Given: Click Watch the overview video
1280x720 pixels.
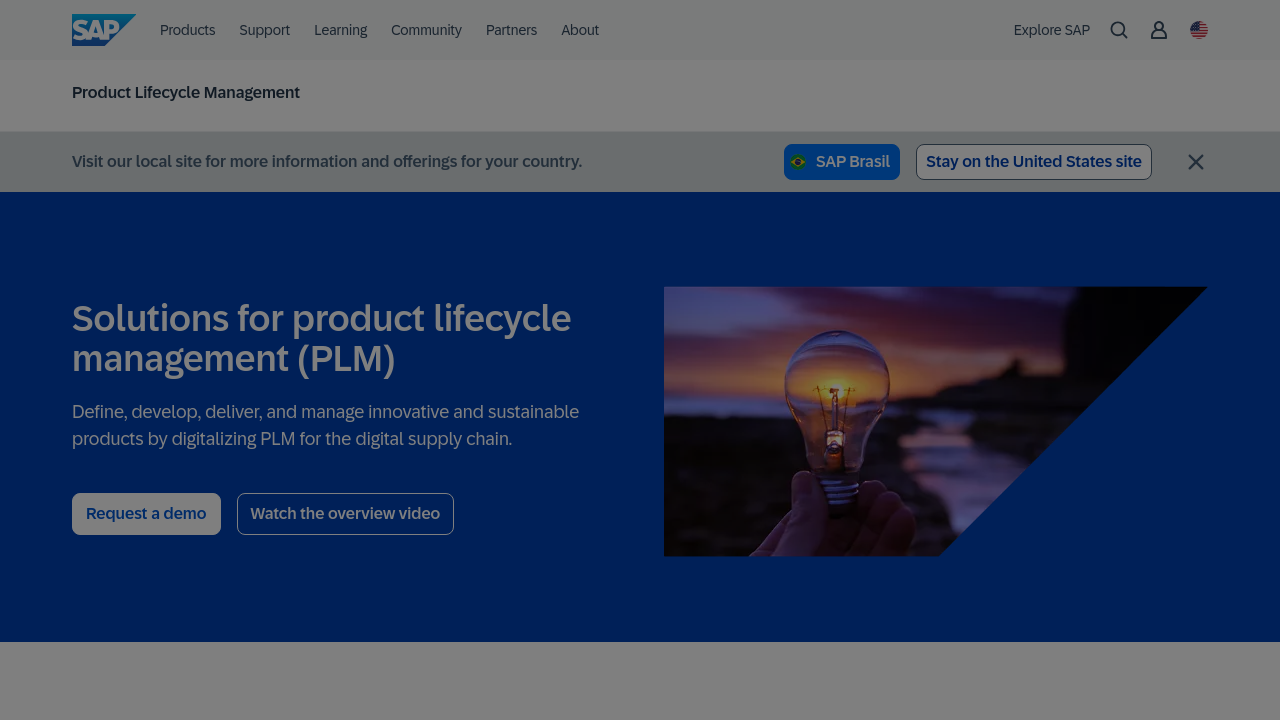Looking at the screenshot, I should 345,514.
